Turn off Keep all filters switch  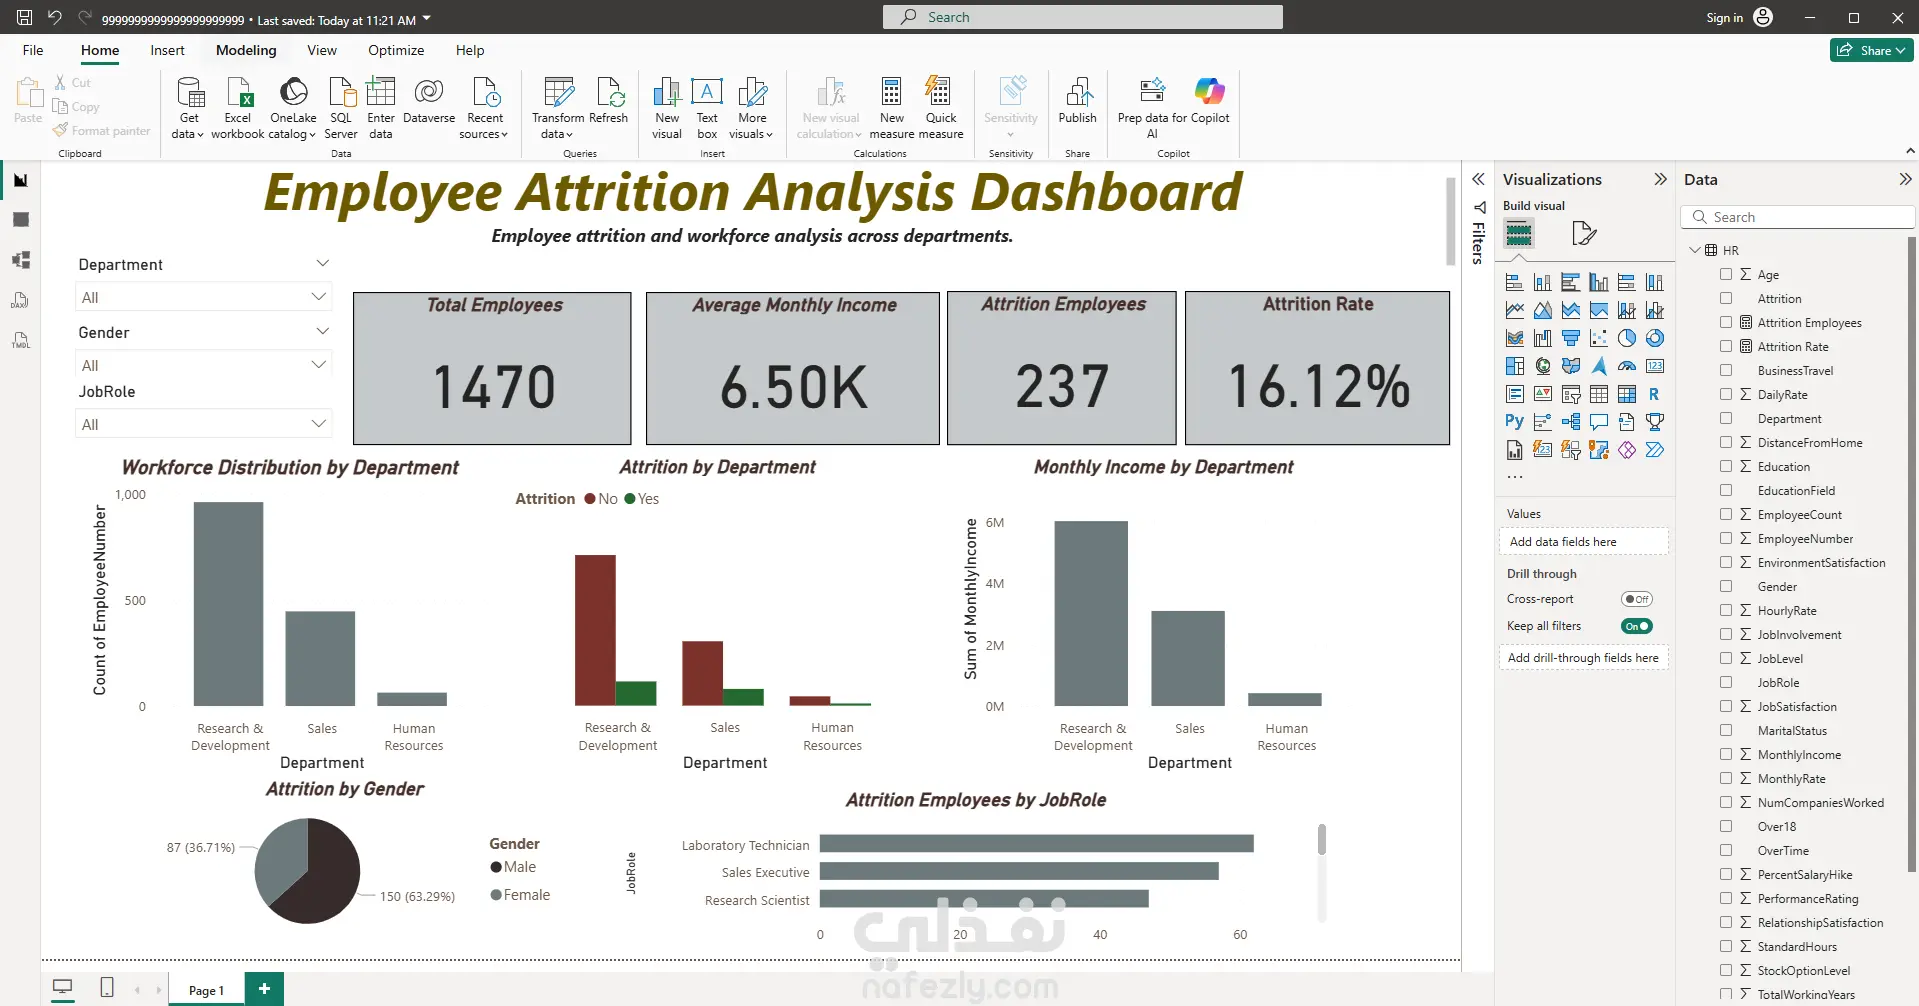[x=1637, y=626]
